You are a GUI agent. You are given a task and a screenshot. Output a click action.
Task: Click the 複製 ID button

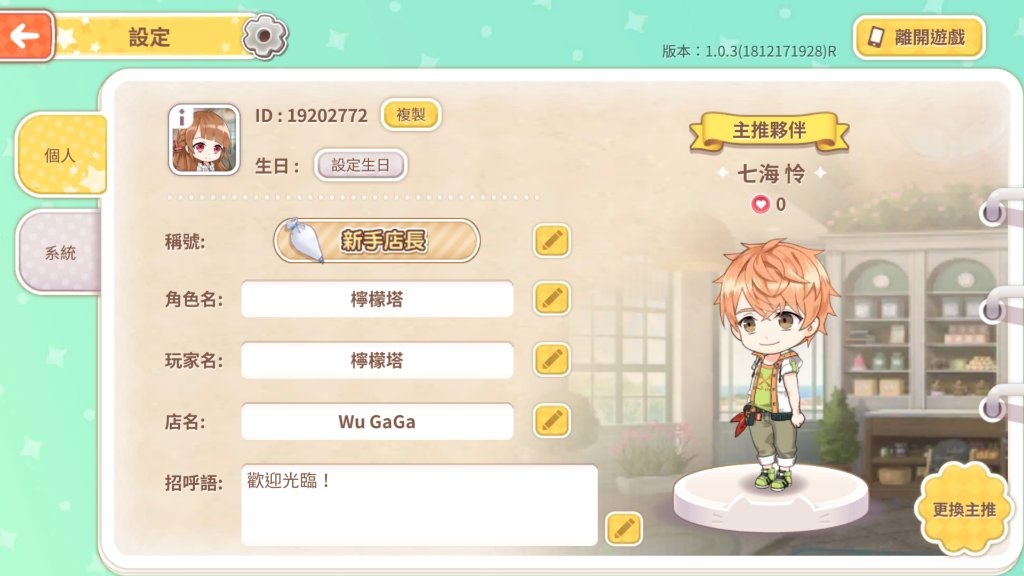pos(411,115)
